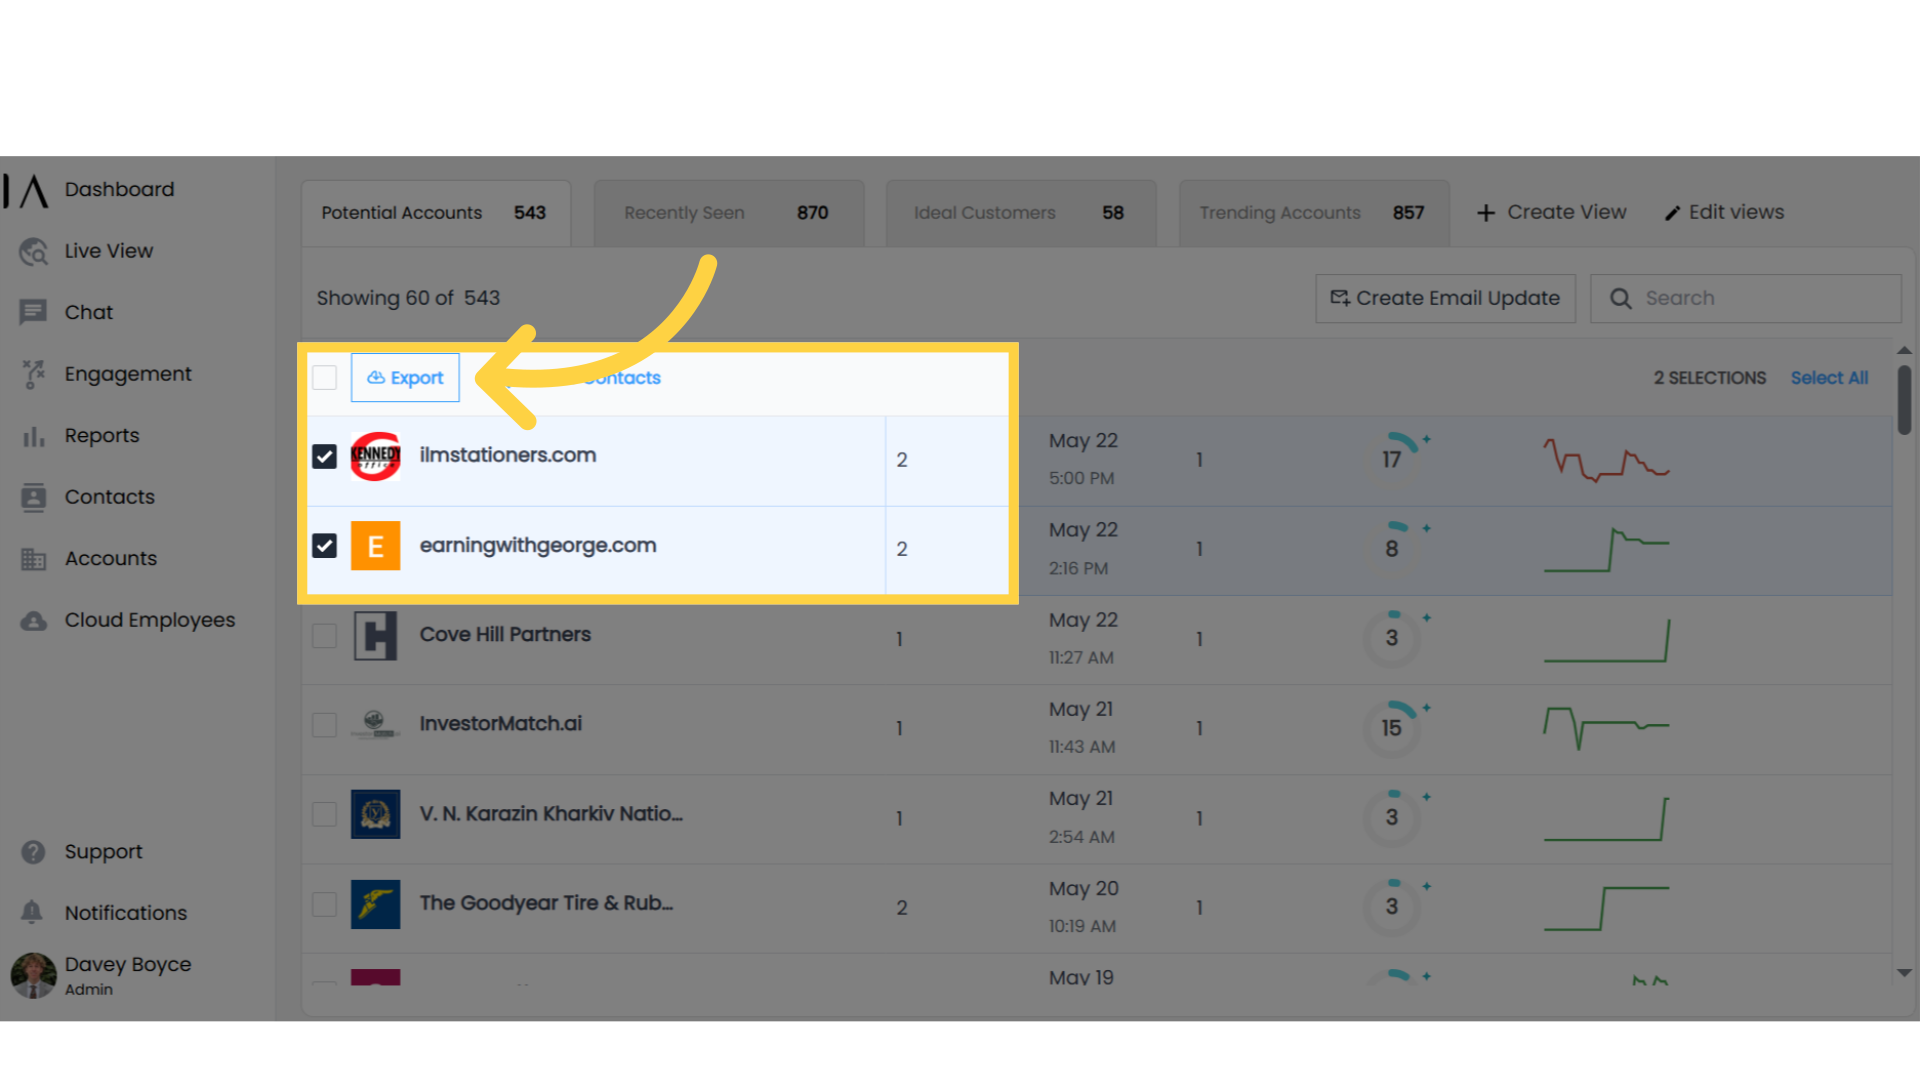This screenshot has width=1920, height=1080.
Task: Click the Goodyear Tire logo
Action: tap(376, 904)
